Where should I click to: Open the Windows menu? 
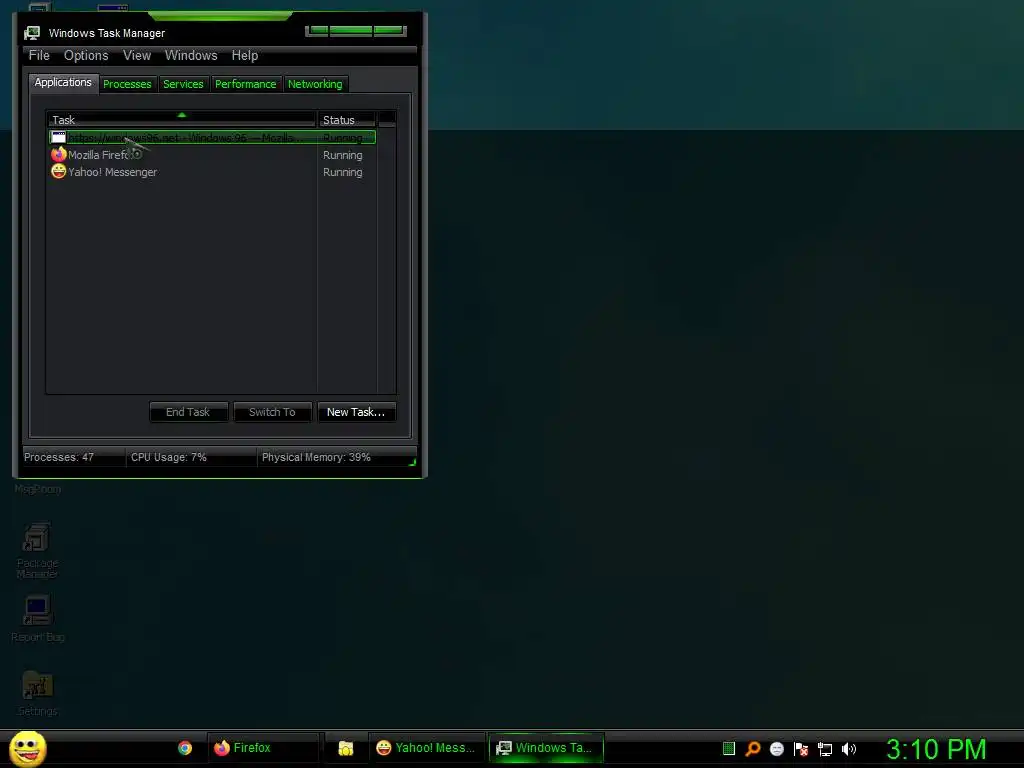tap(191, 56)
